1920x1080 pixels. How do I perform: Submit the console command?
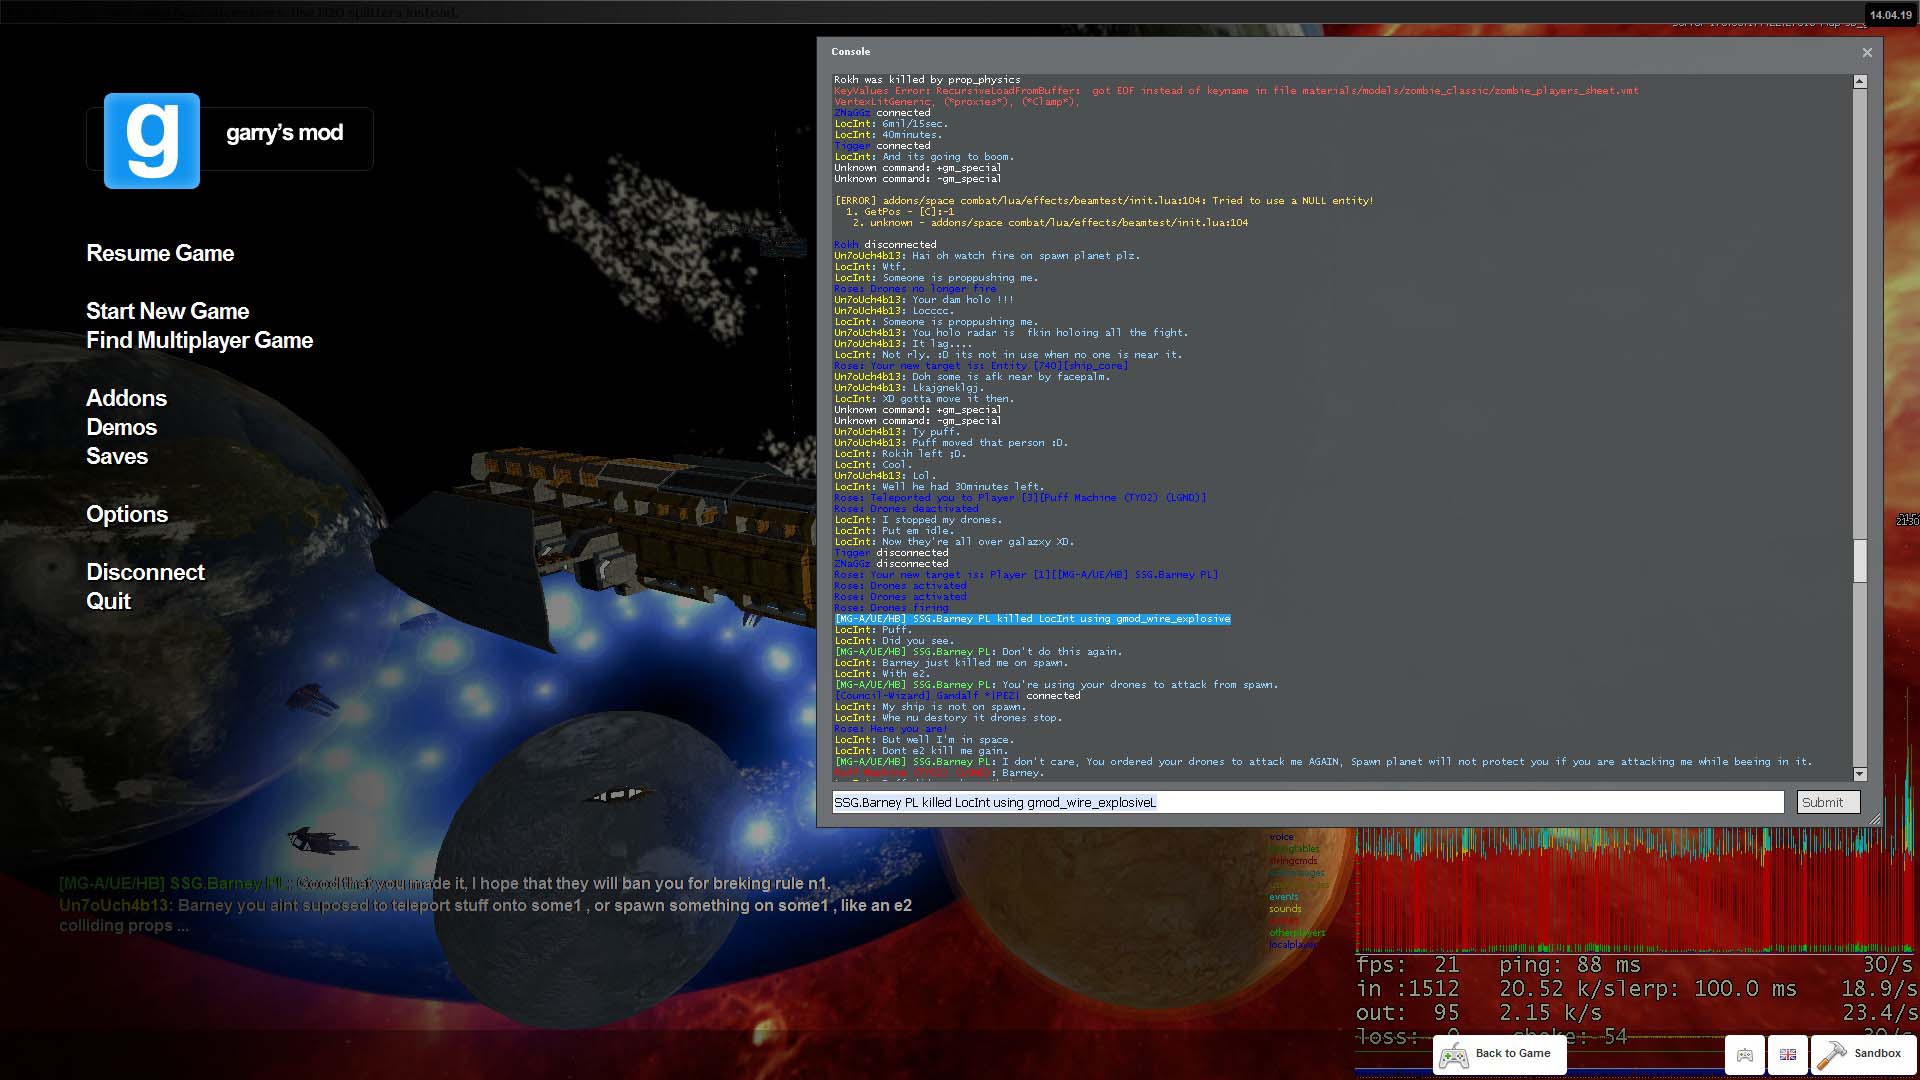coord(1828,802)
